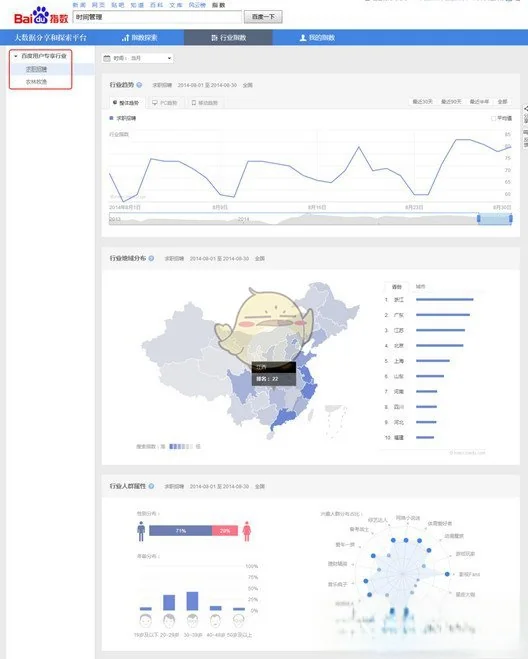528x659 pixels.
Task: Click the 百度一下 search button
Action: (x=263, y=17)
